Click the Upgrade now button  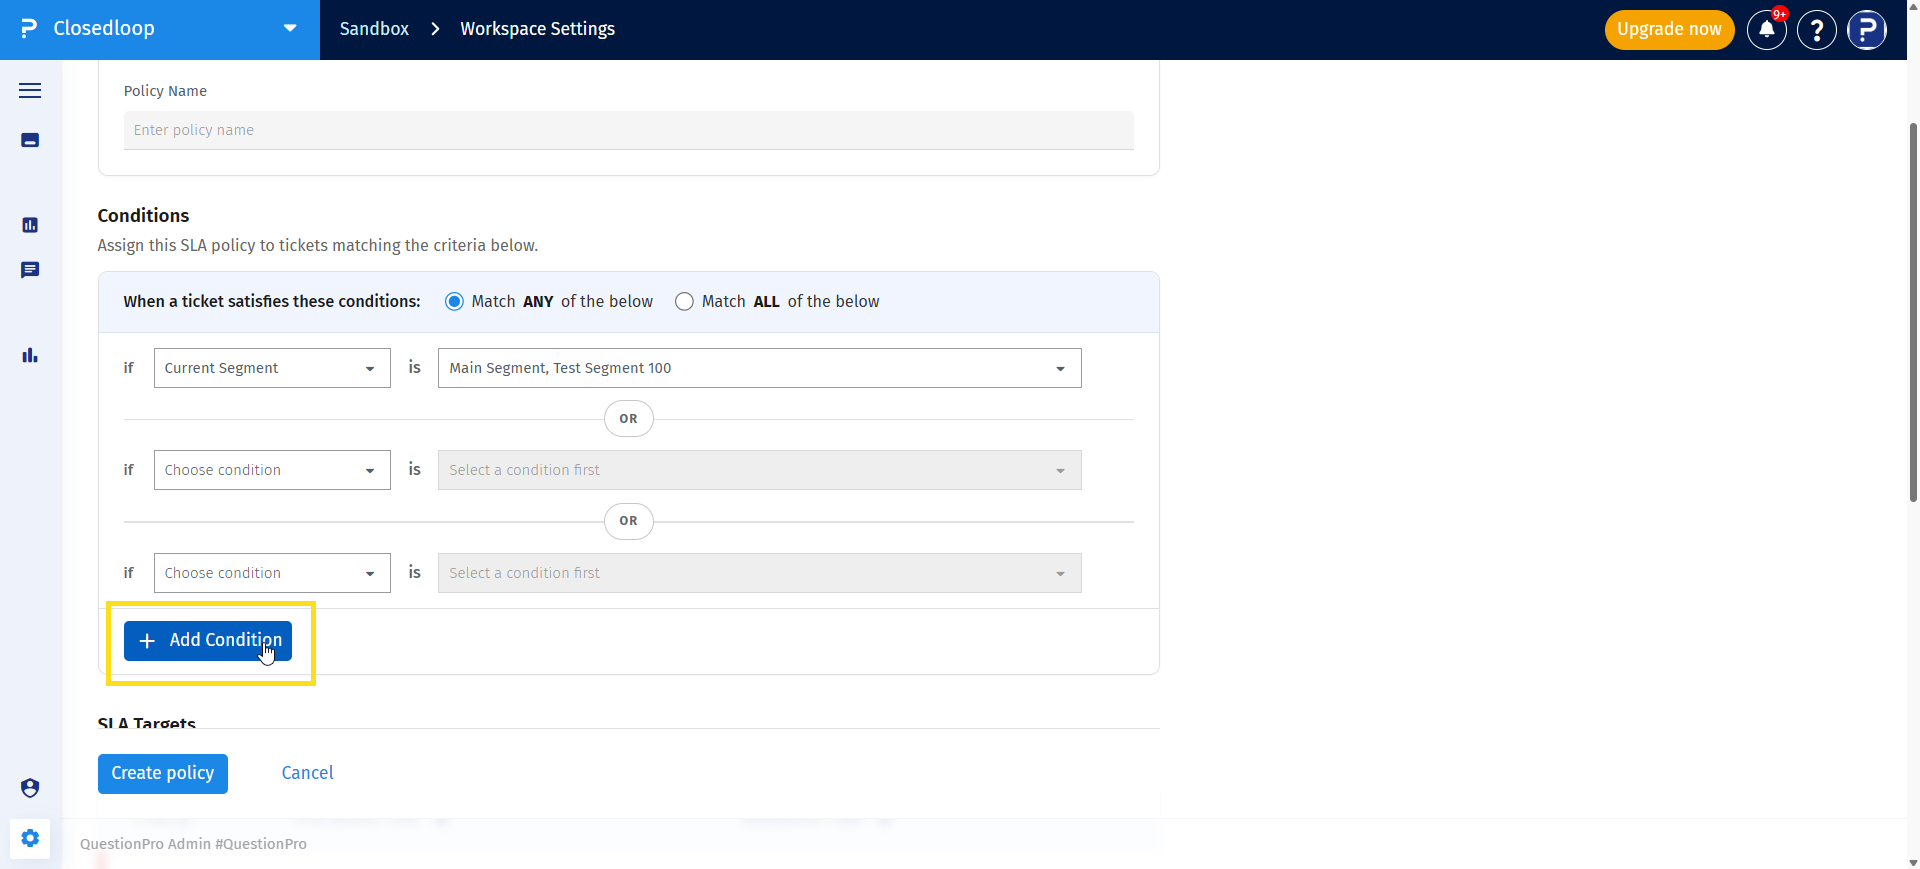coord(1669,29)
